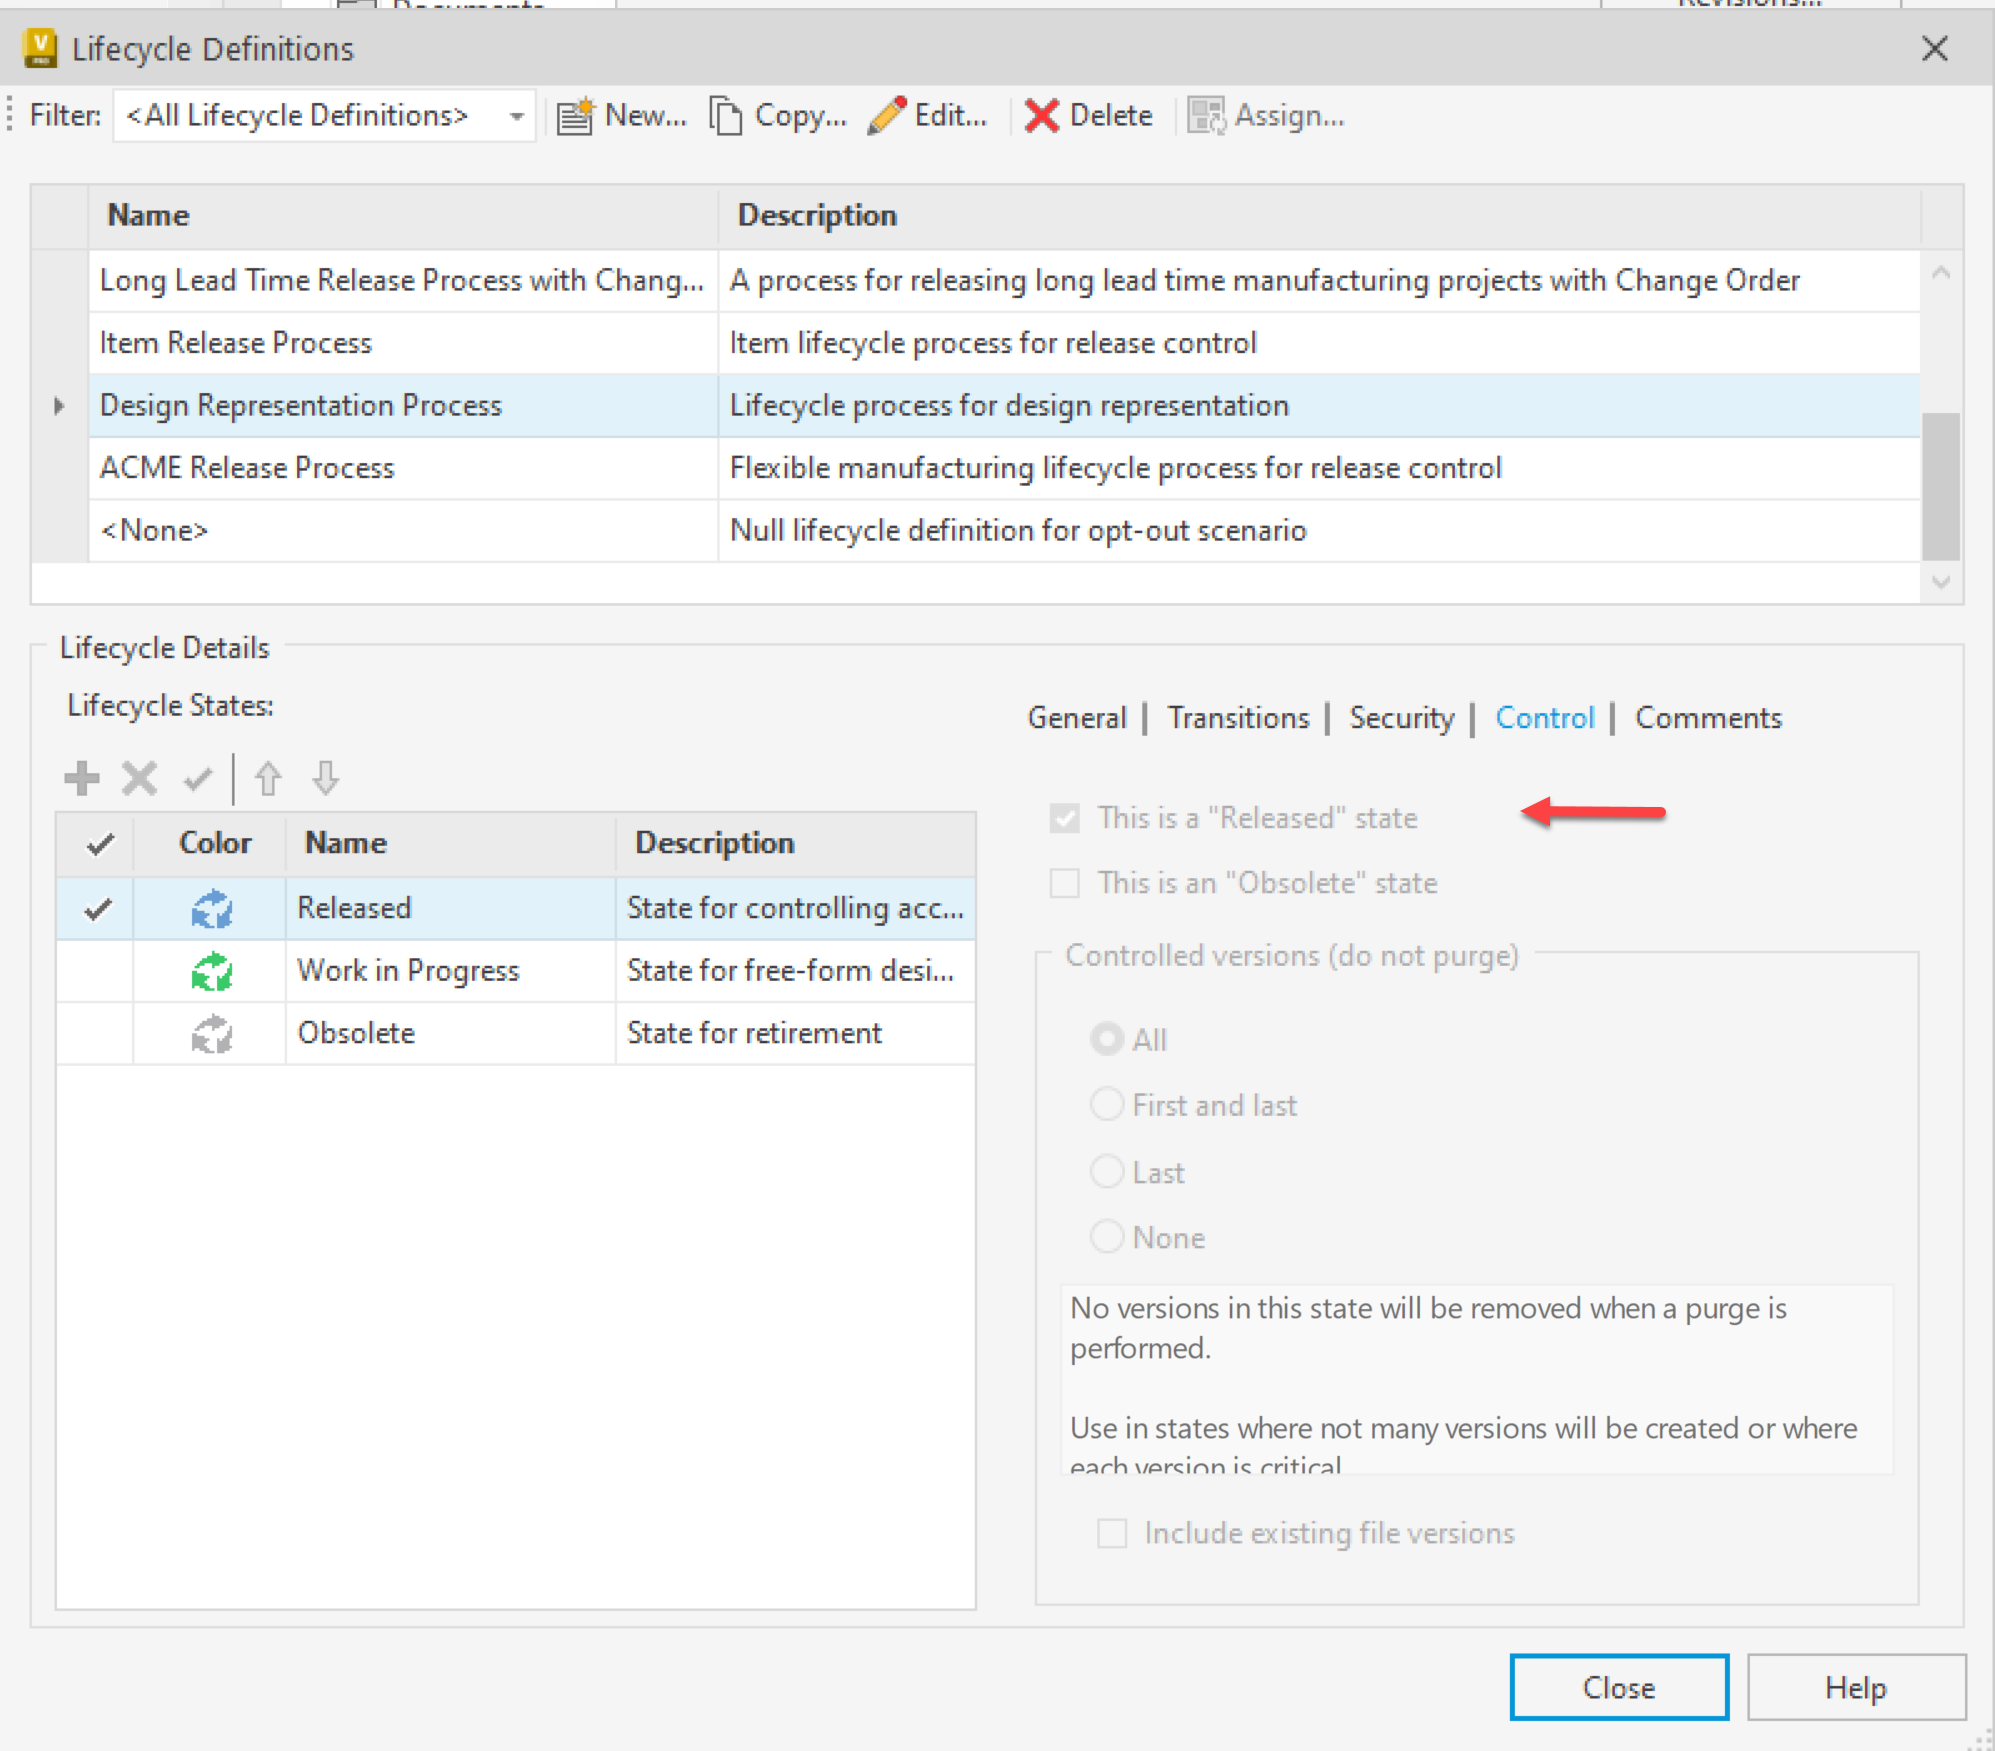This screenshot has width=1995, height=1751.
Task: Click the Edit pencil icon
Action: pos(886,116)
